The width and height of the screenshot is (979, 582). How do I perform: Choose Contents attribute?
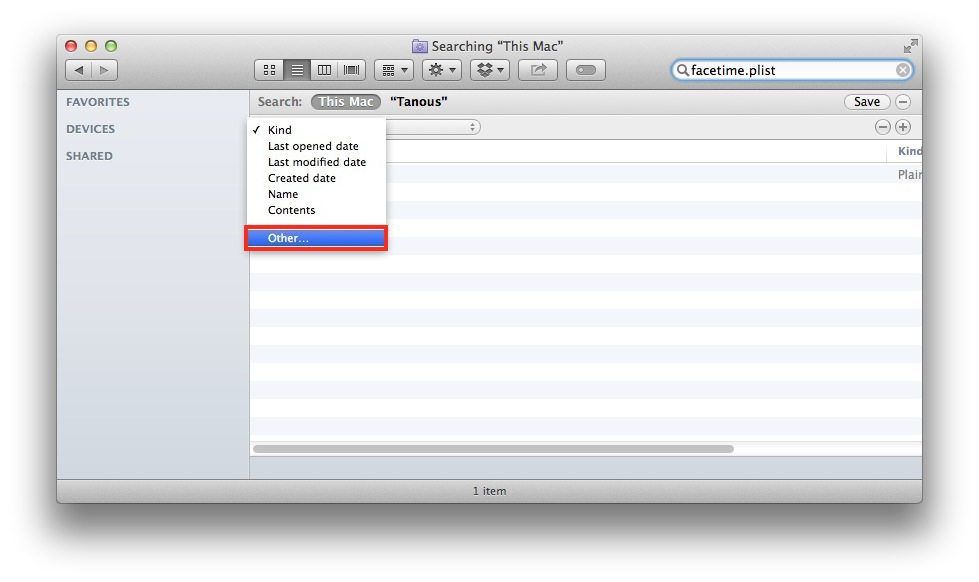click(x=316, y=210)
